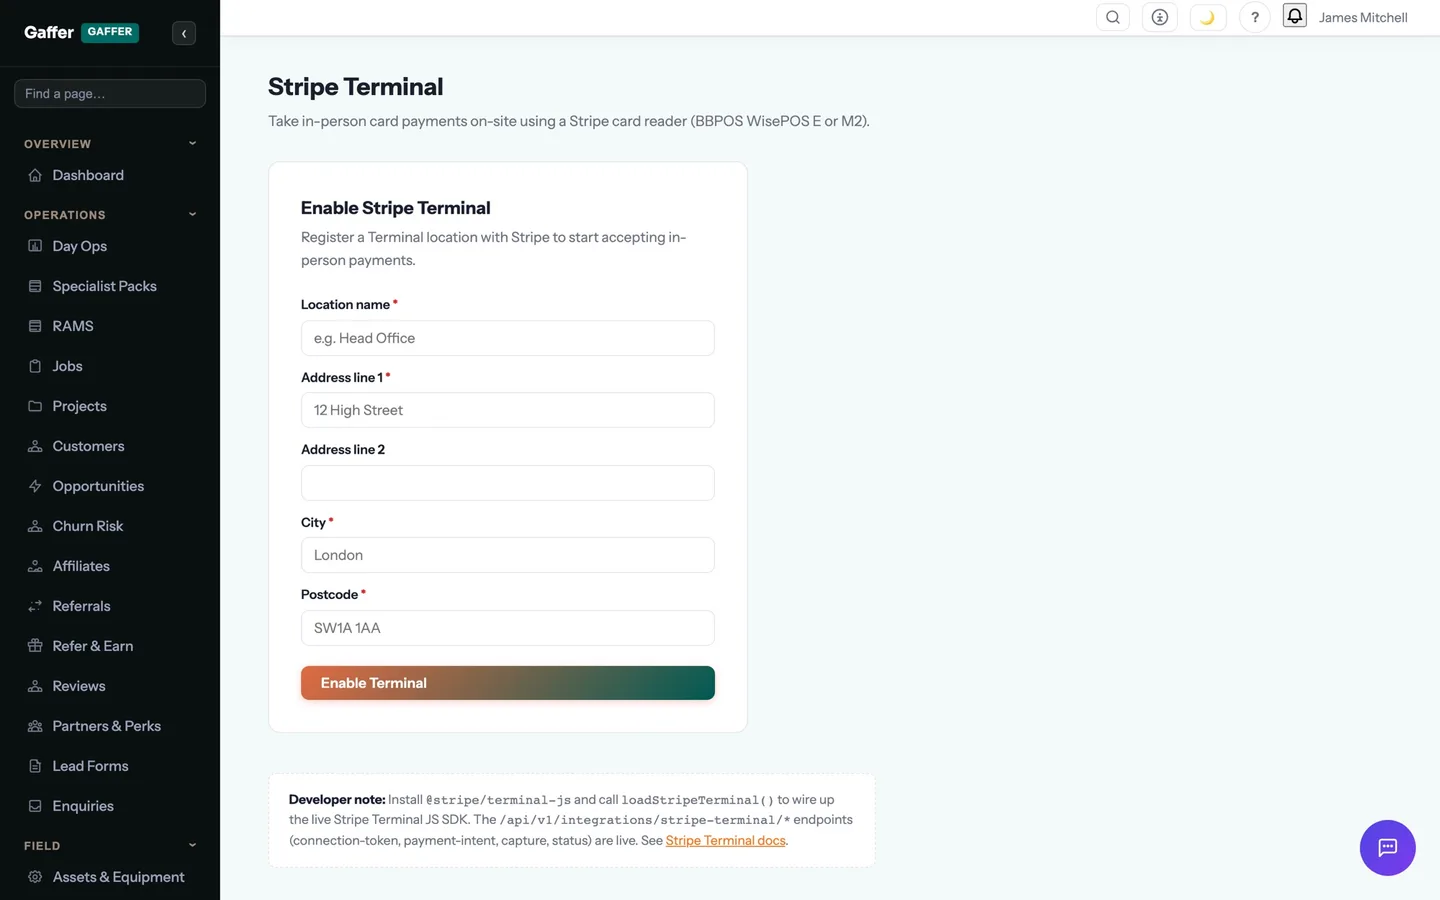Click the Assets & Equipment gear icon
The image size is (1440, 900).
tap(35, 877)
